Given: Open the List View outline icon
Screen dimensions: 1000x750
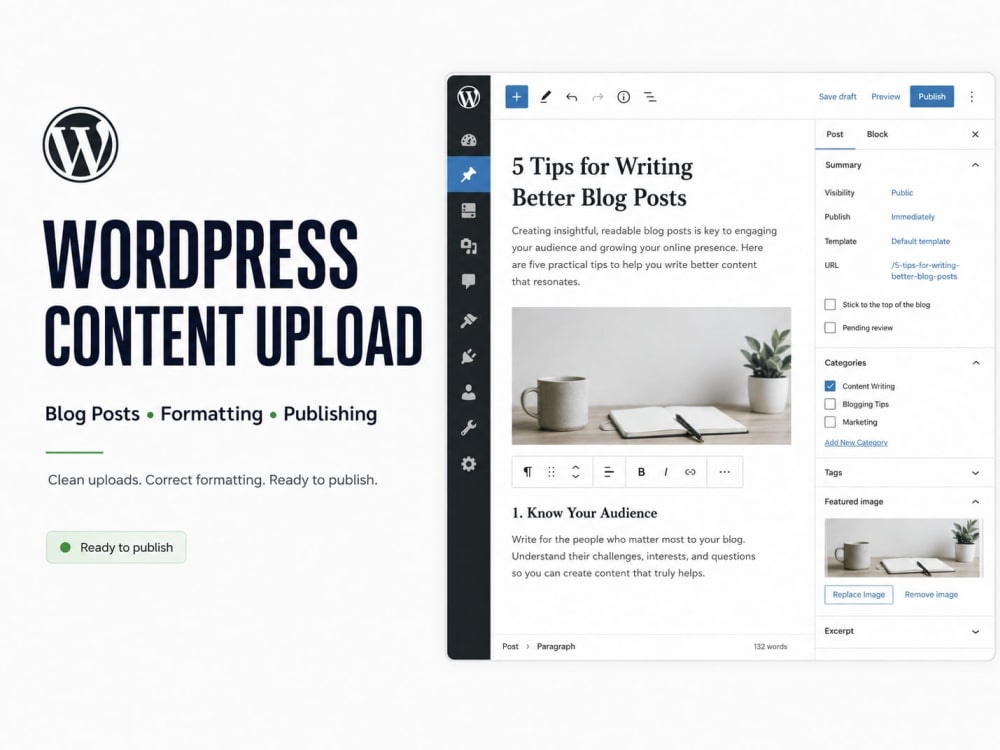Looking at the screenshot, I should [650, 97].
